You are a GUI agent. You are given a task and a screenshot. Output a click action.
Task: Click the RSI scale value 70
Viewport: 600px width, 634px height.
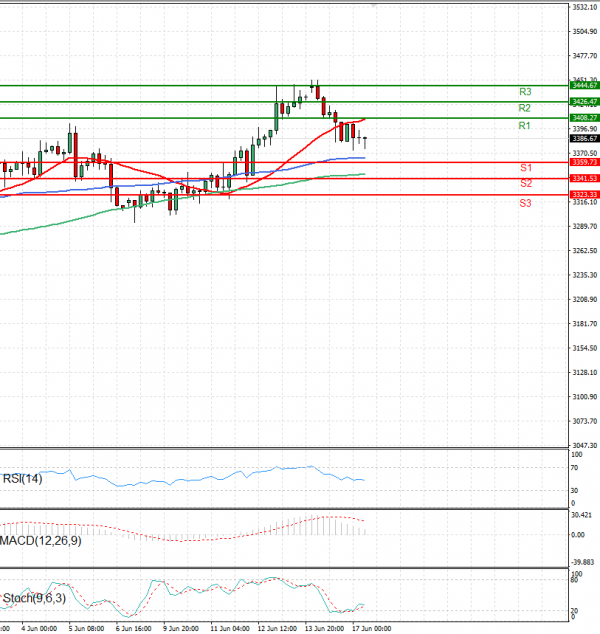[x=575, y=468]
